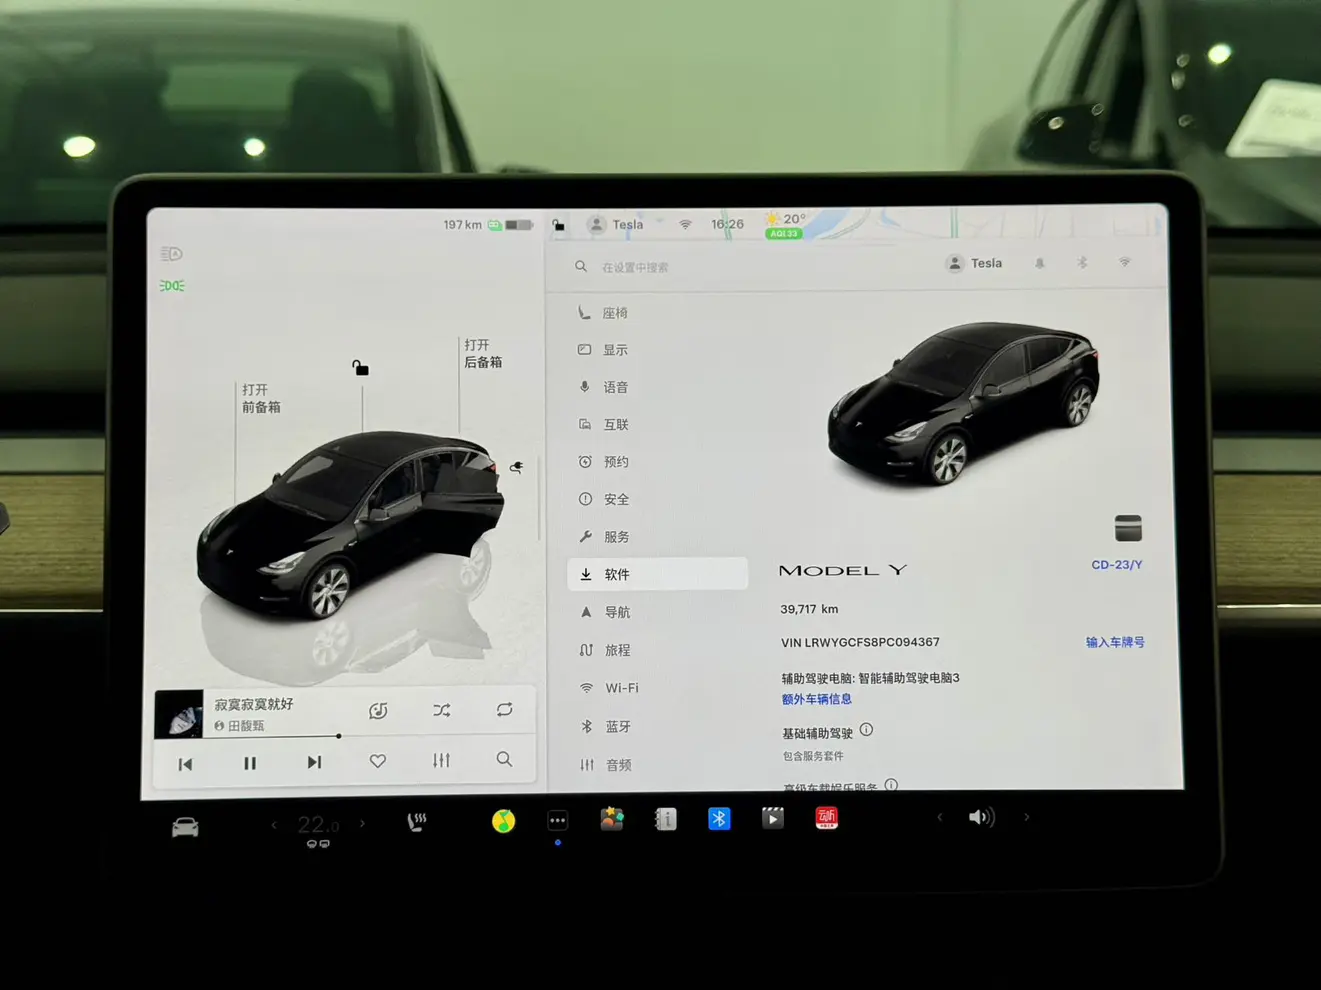1321x990 pixels.
Task: Toggle shuffle playback mode
Action: point(441,710)
